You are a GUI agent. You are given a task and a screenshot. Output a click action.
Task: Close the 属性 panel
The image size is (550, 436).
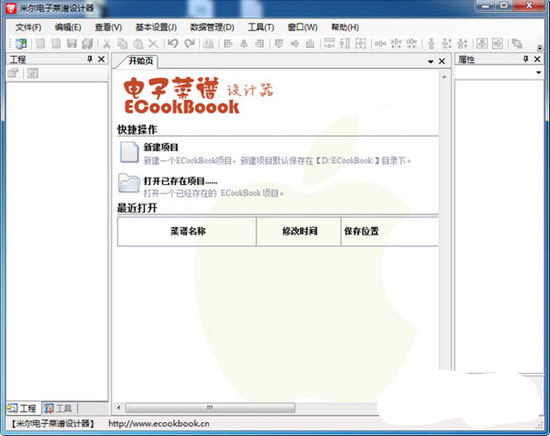tap(537, 59)
